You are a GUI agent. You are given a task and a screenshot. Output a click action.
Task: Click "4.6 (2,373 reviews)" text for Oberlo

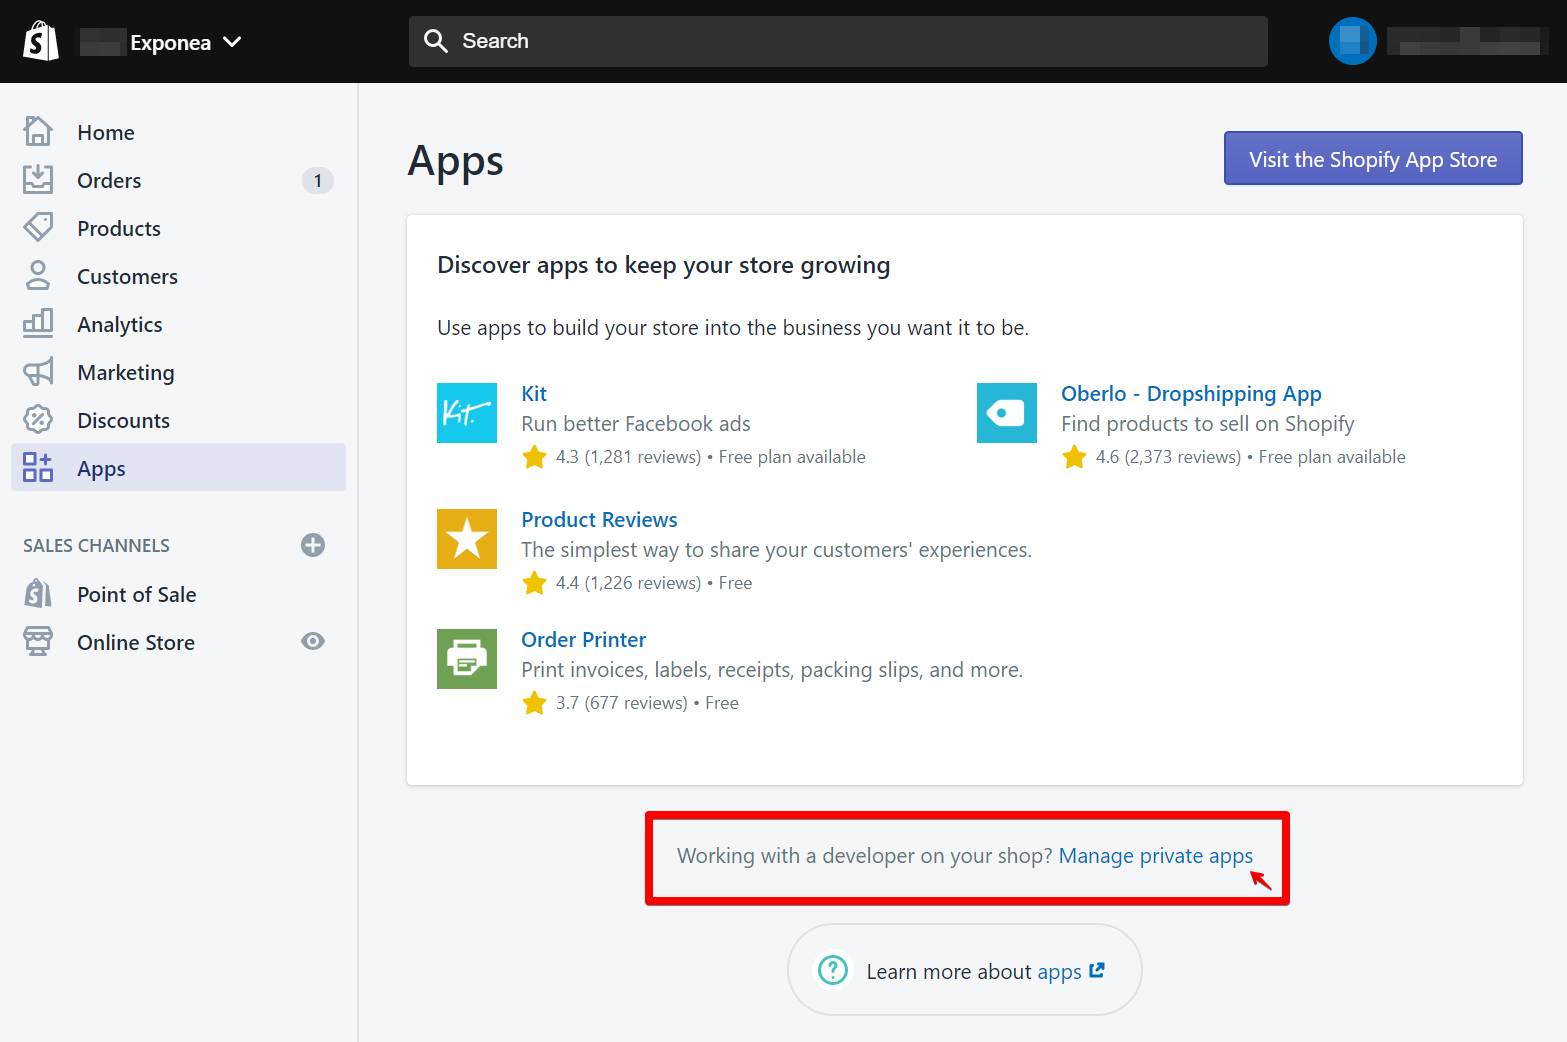click(x=1168, y=457)
